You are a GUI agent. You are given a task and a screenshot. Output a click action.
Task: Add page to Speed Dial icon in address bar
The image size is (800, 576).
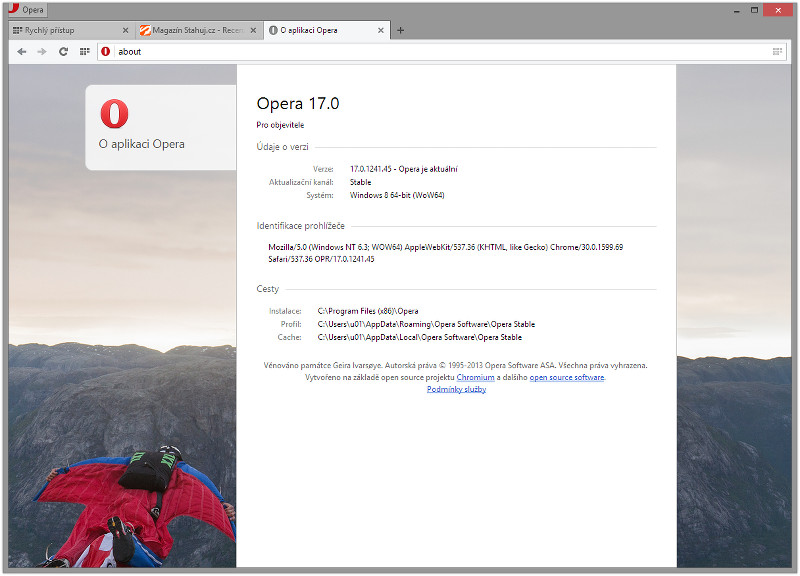(777, 52)
